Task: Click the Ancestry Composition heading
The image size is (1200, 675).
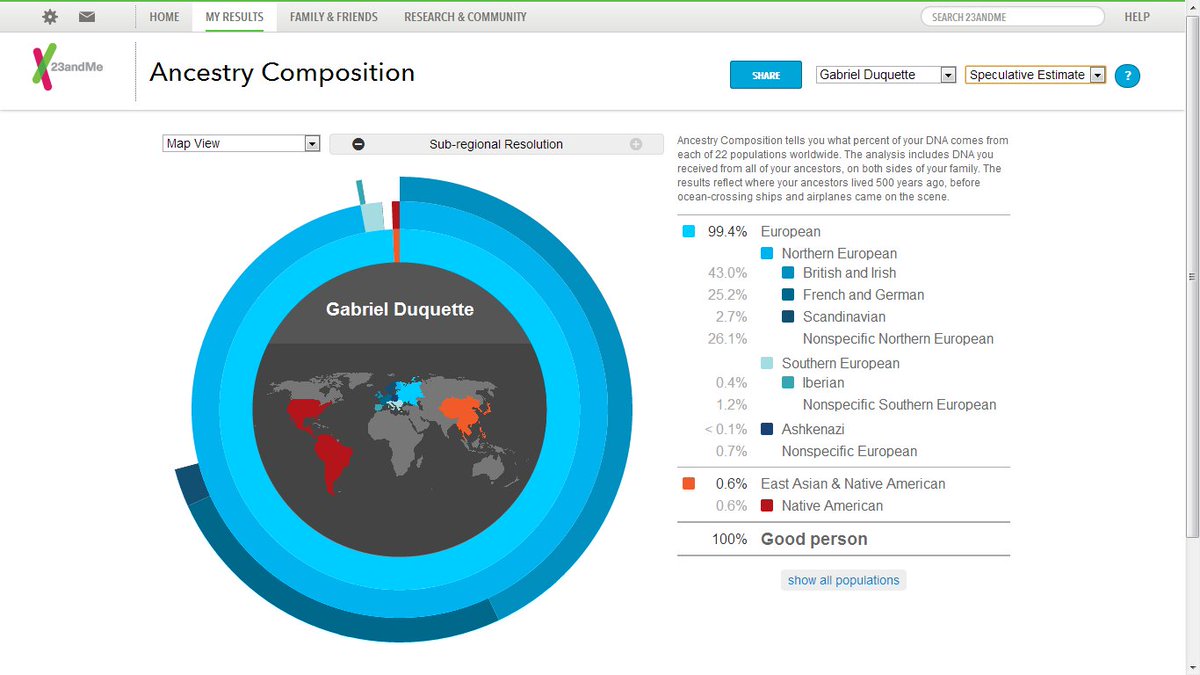Action: 282,73
